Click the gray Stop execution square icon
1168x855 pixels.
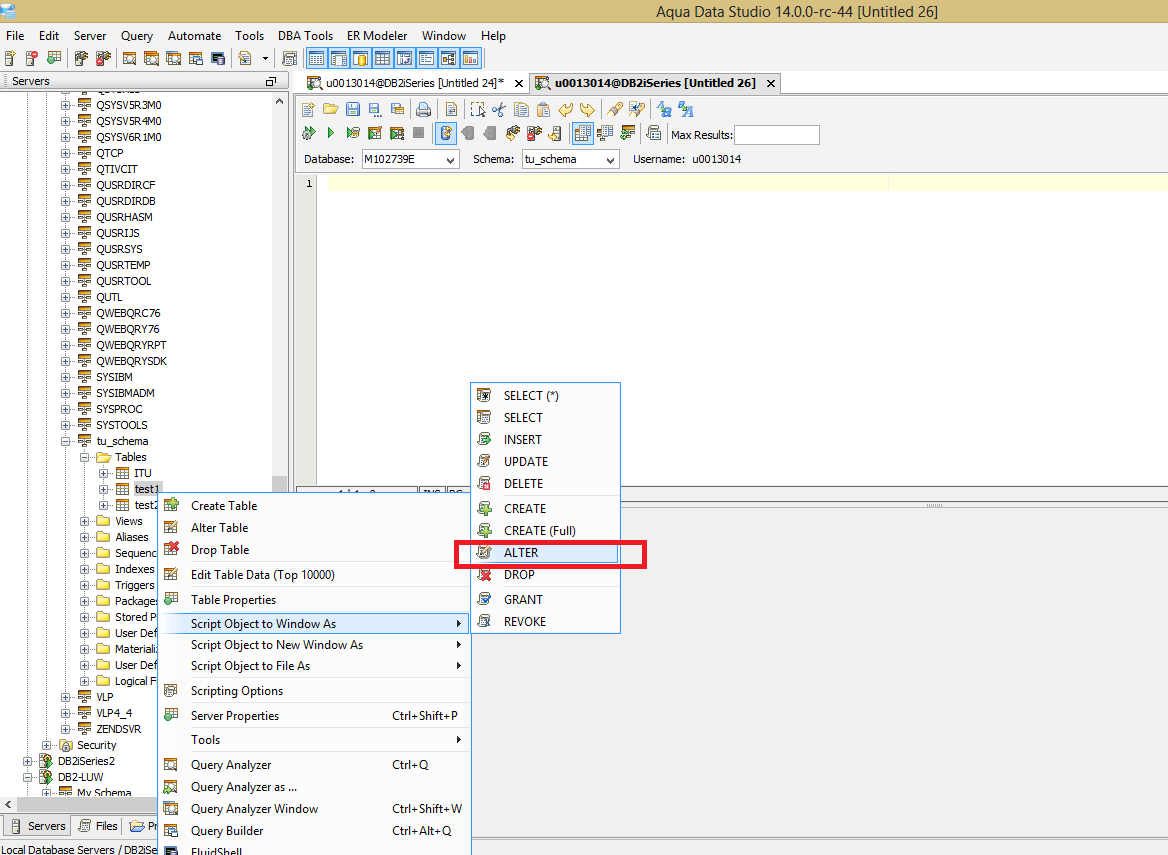tap(419, 133)
